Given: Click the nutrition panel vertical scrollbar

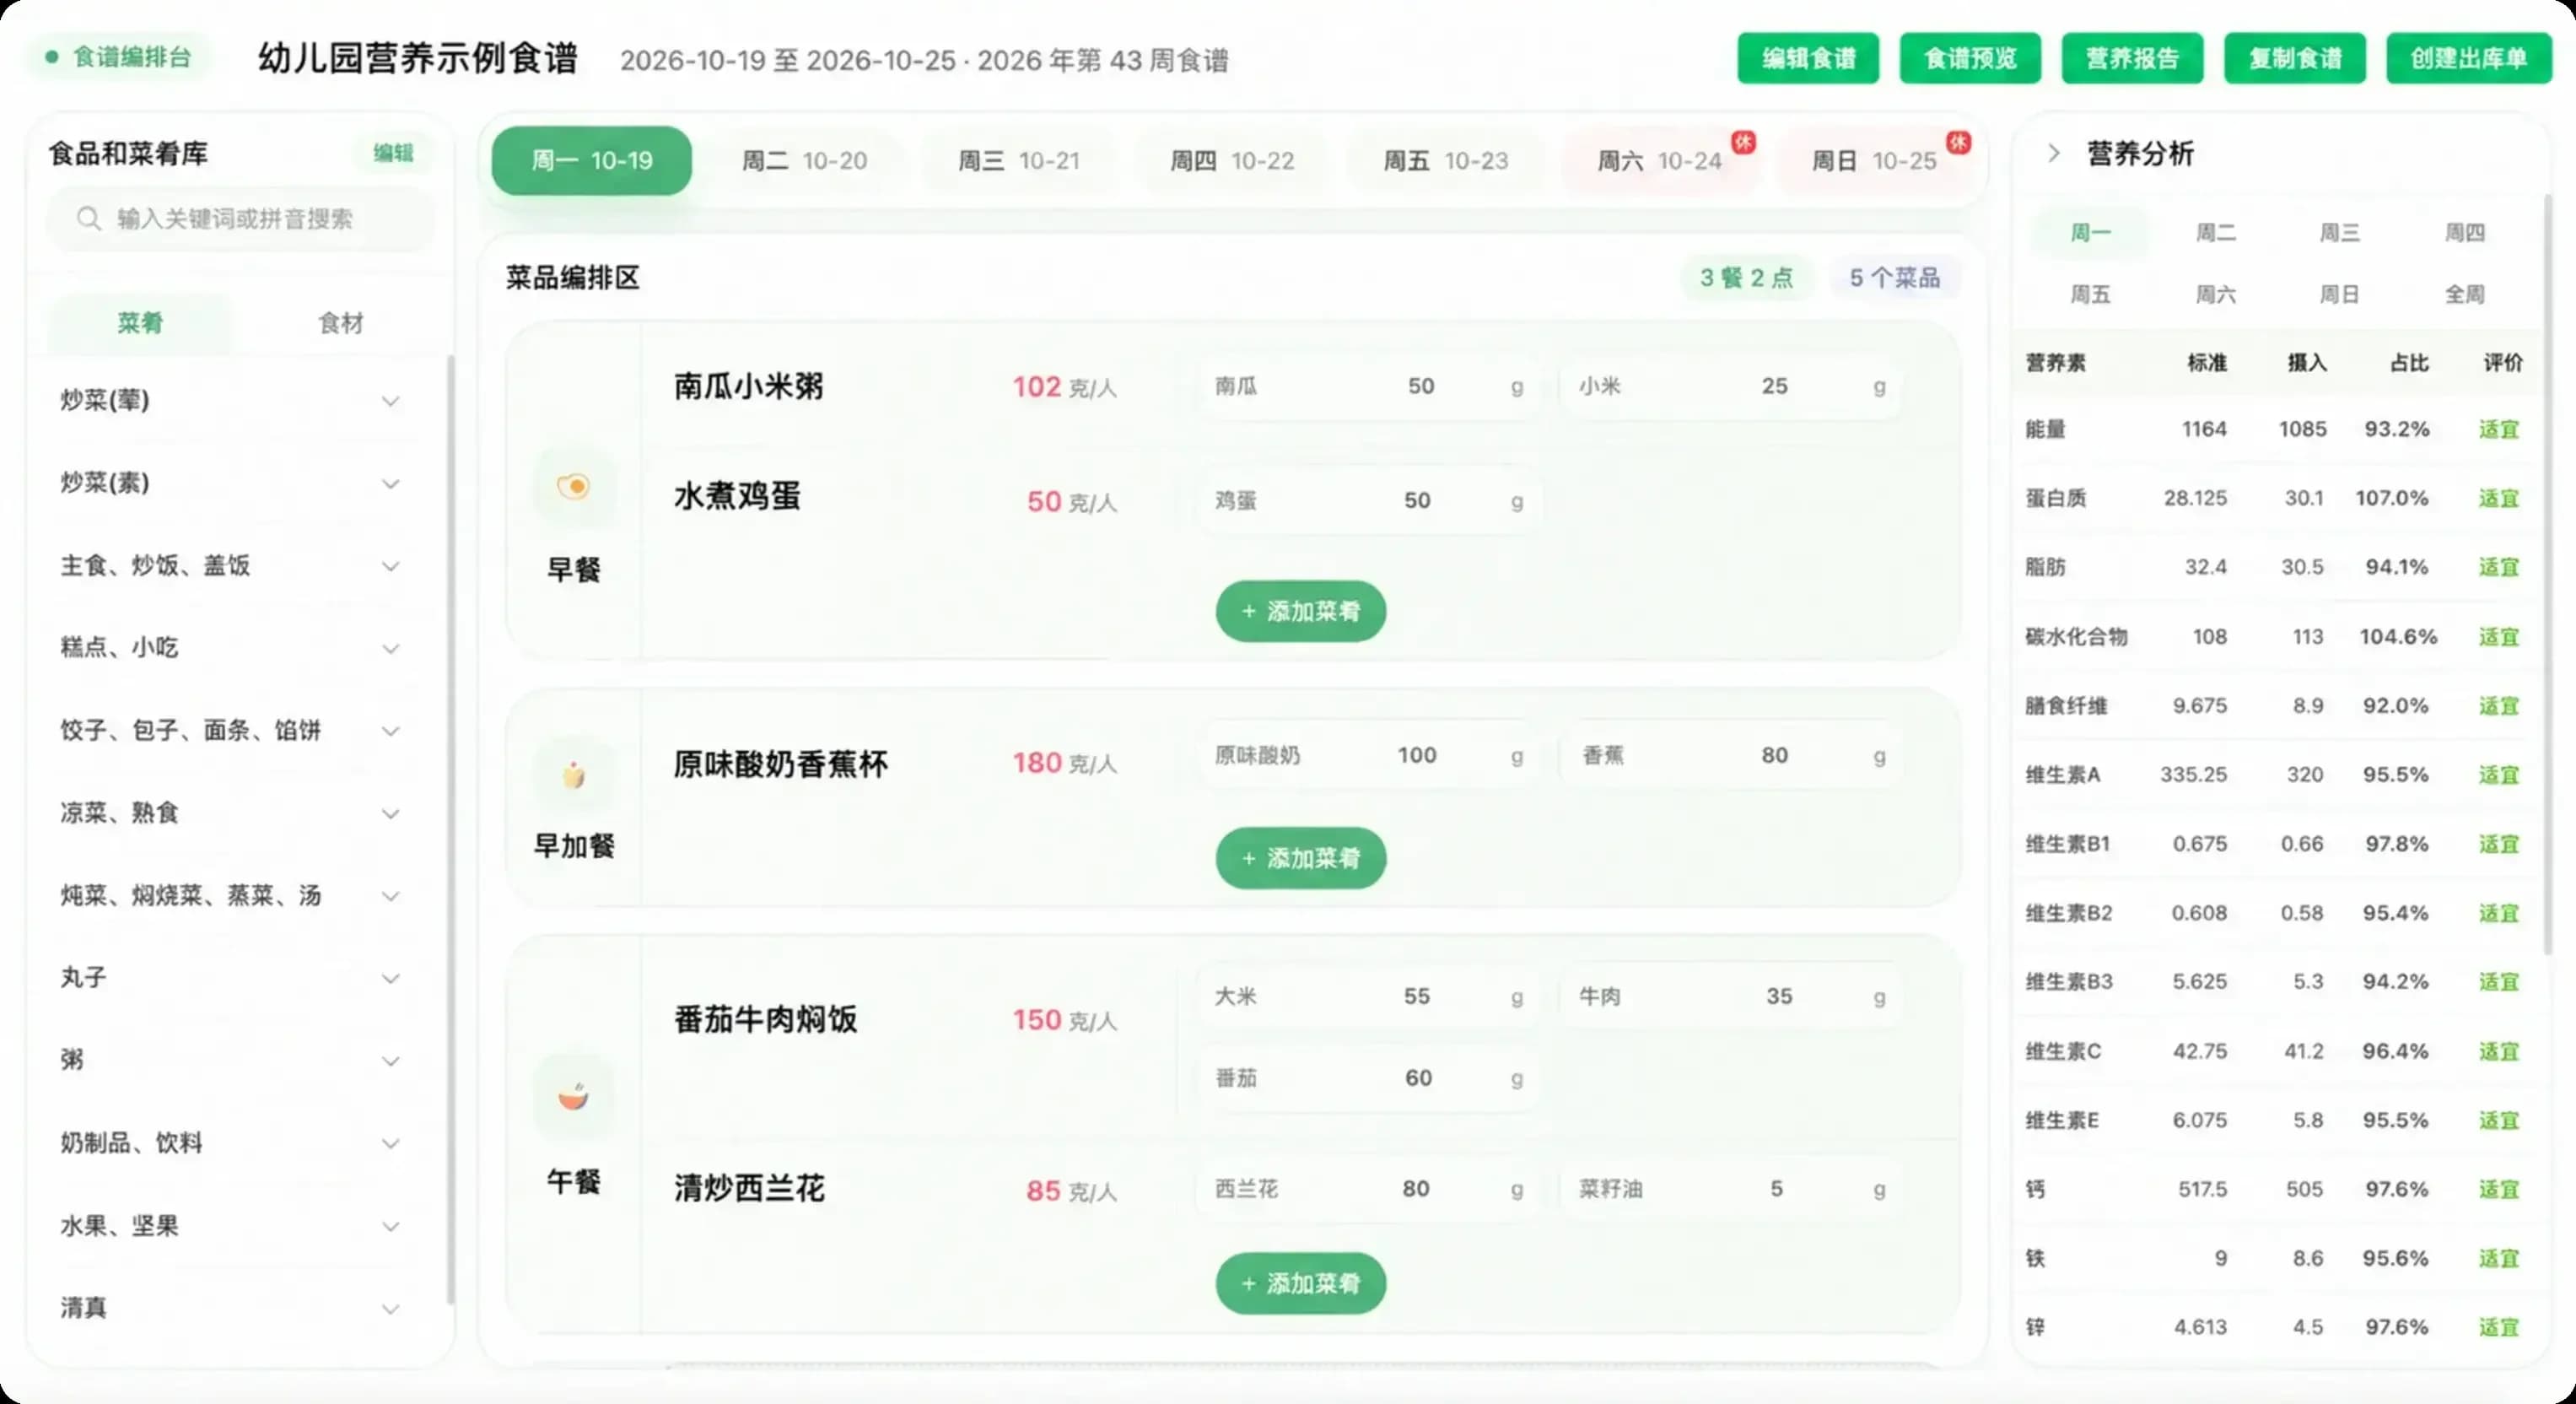Looking at the screenshot, I should [x=2548, y=575].
